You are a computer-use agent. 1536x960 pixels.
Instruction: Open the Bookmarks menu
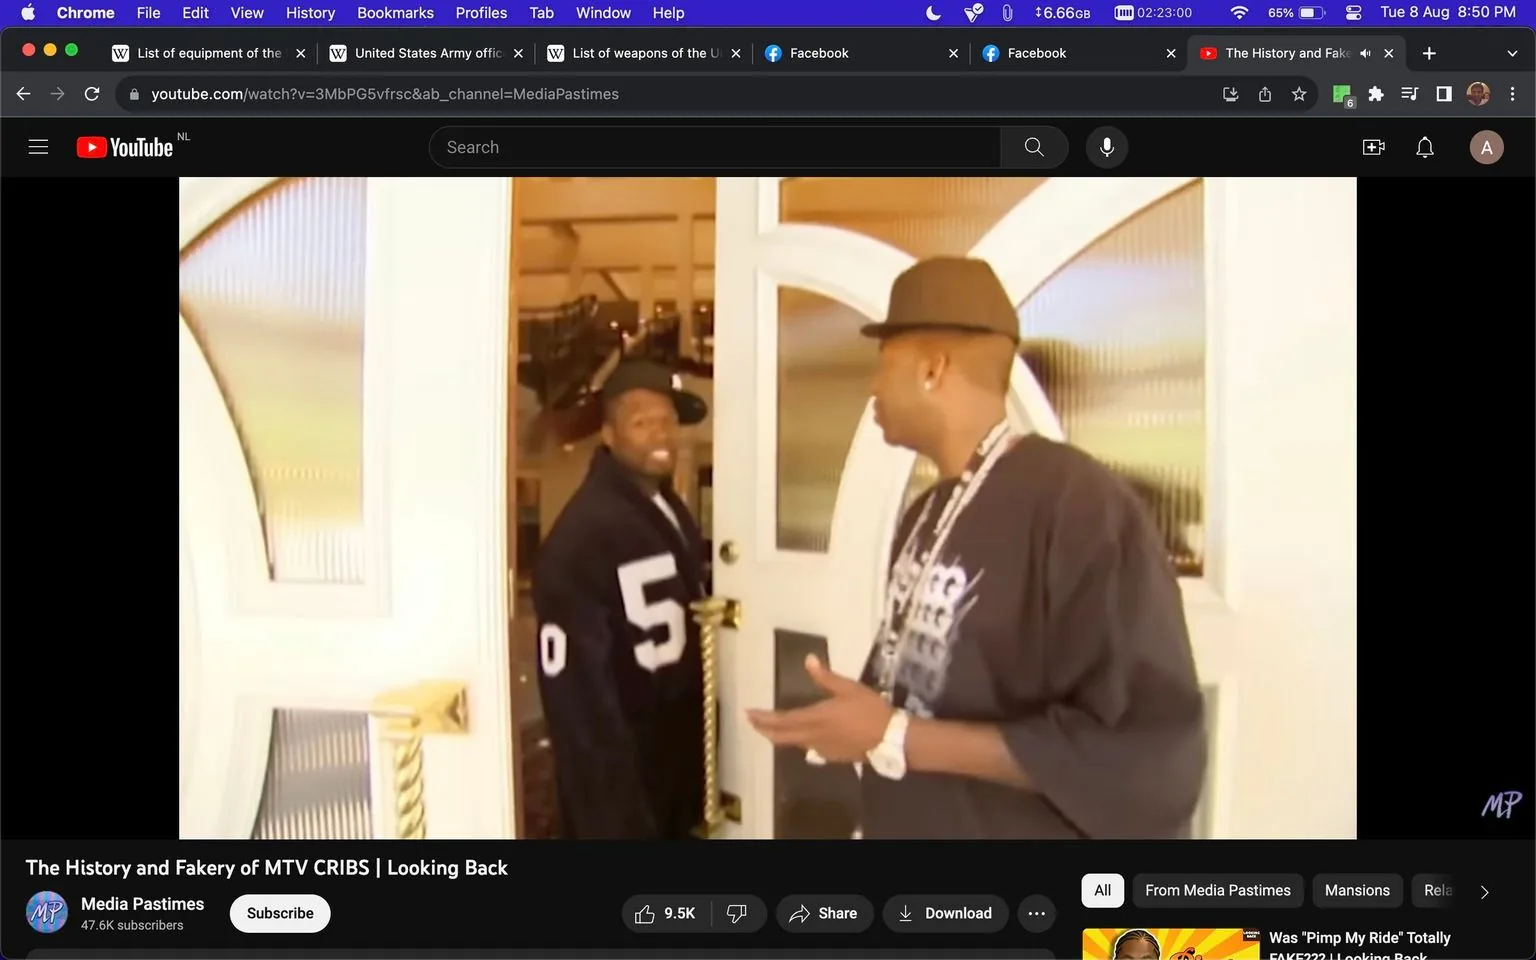(394, 12)
